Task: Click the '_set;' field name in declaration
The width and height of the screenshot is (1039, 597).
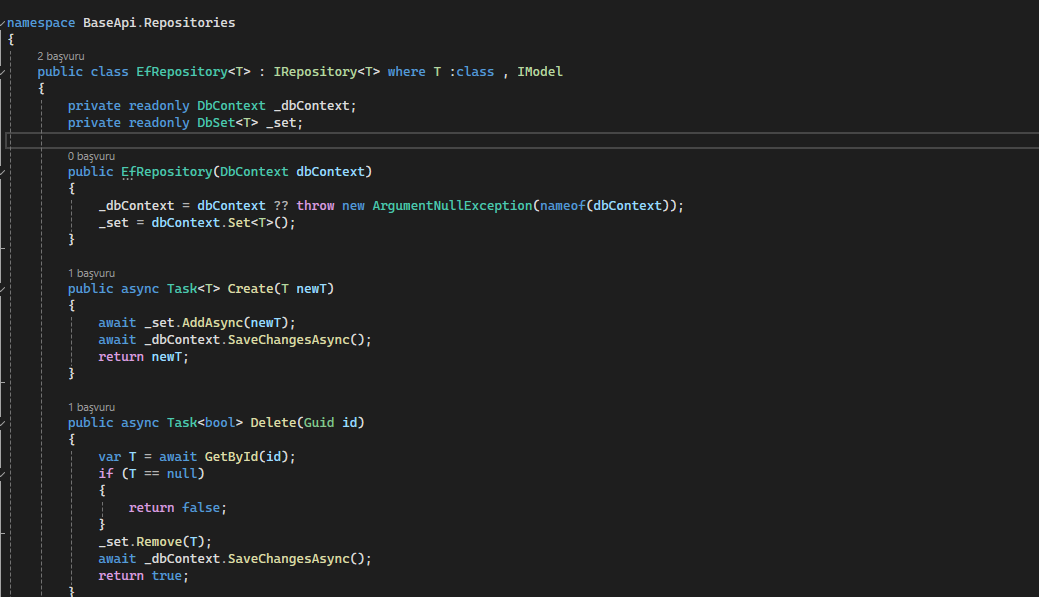Action: pyautogui.click(x=284, y=123)
